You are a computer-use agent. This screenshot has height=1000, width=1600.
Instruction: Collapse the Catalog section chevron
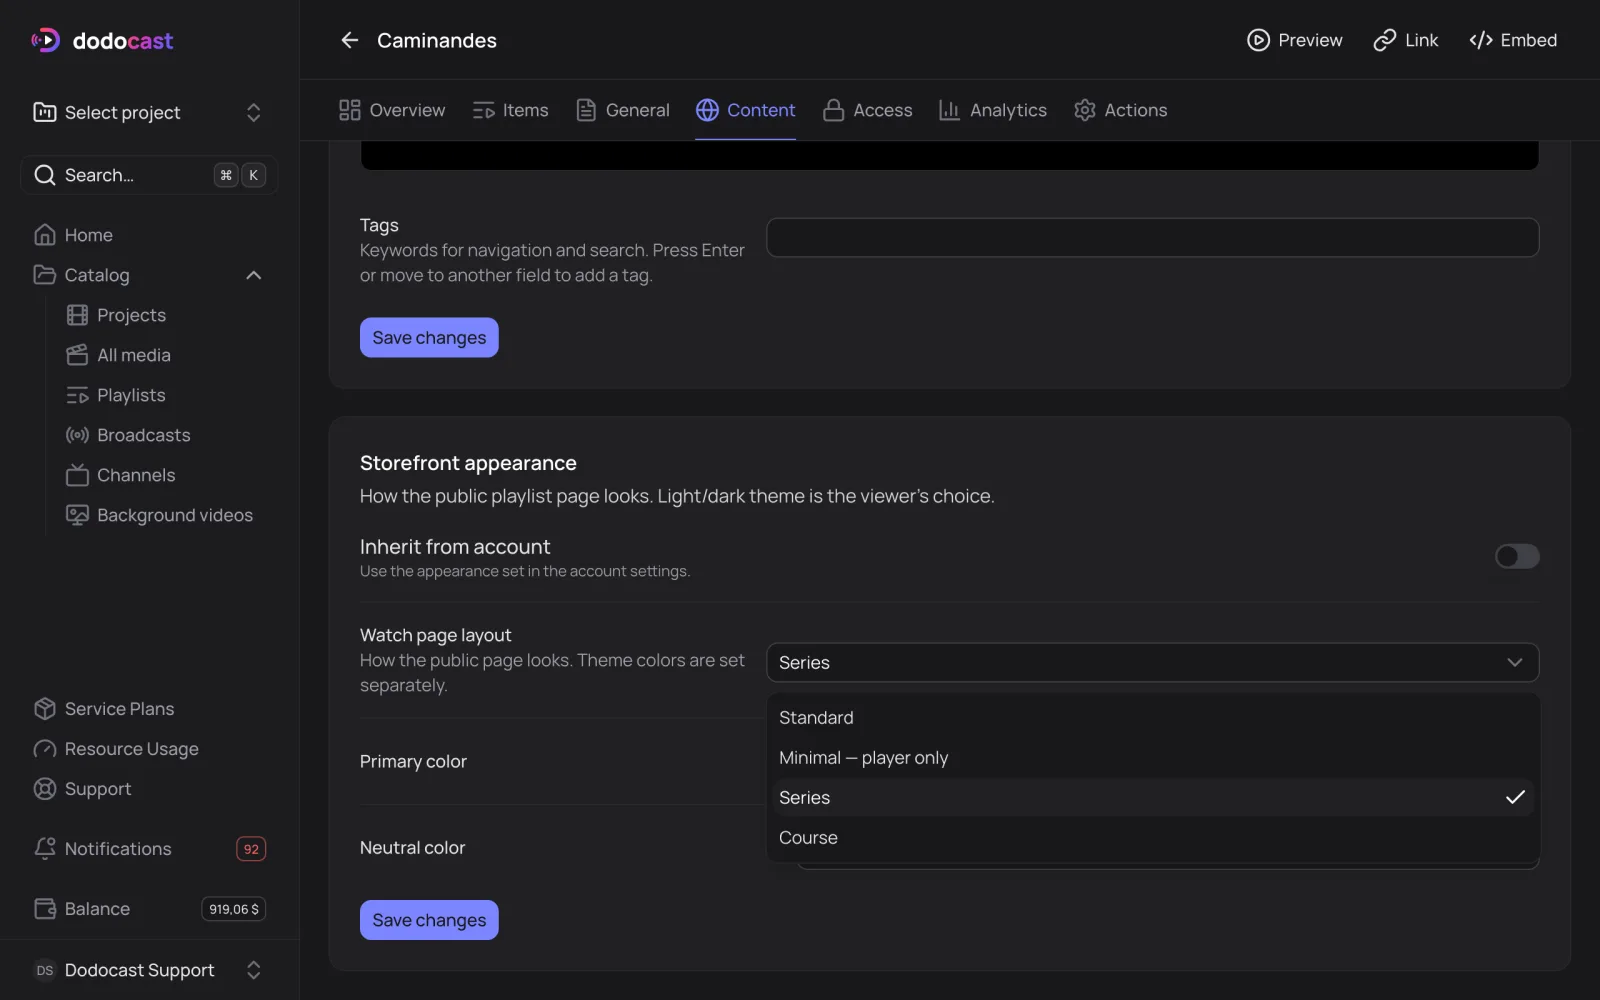[x=254, y=275]
